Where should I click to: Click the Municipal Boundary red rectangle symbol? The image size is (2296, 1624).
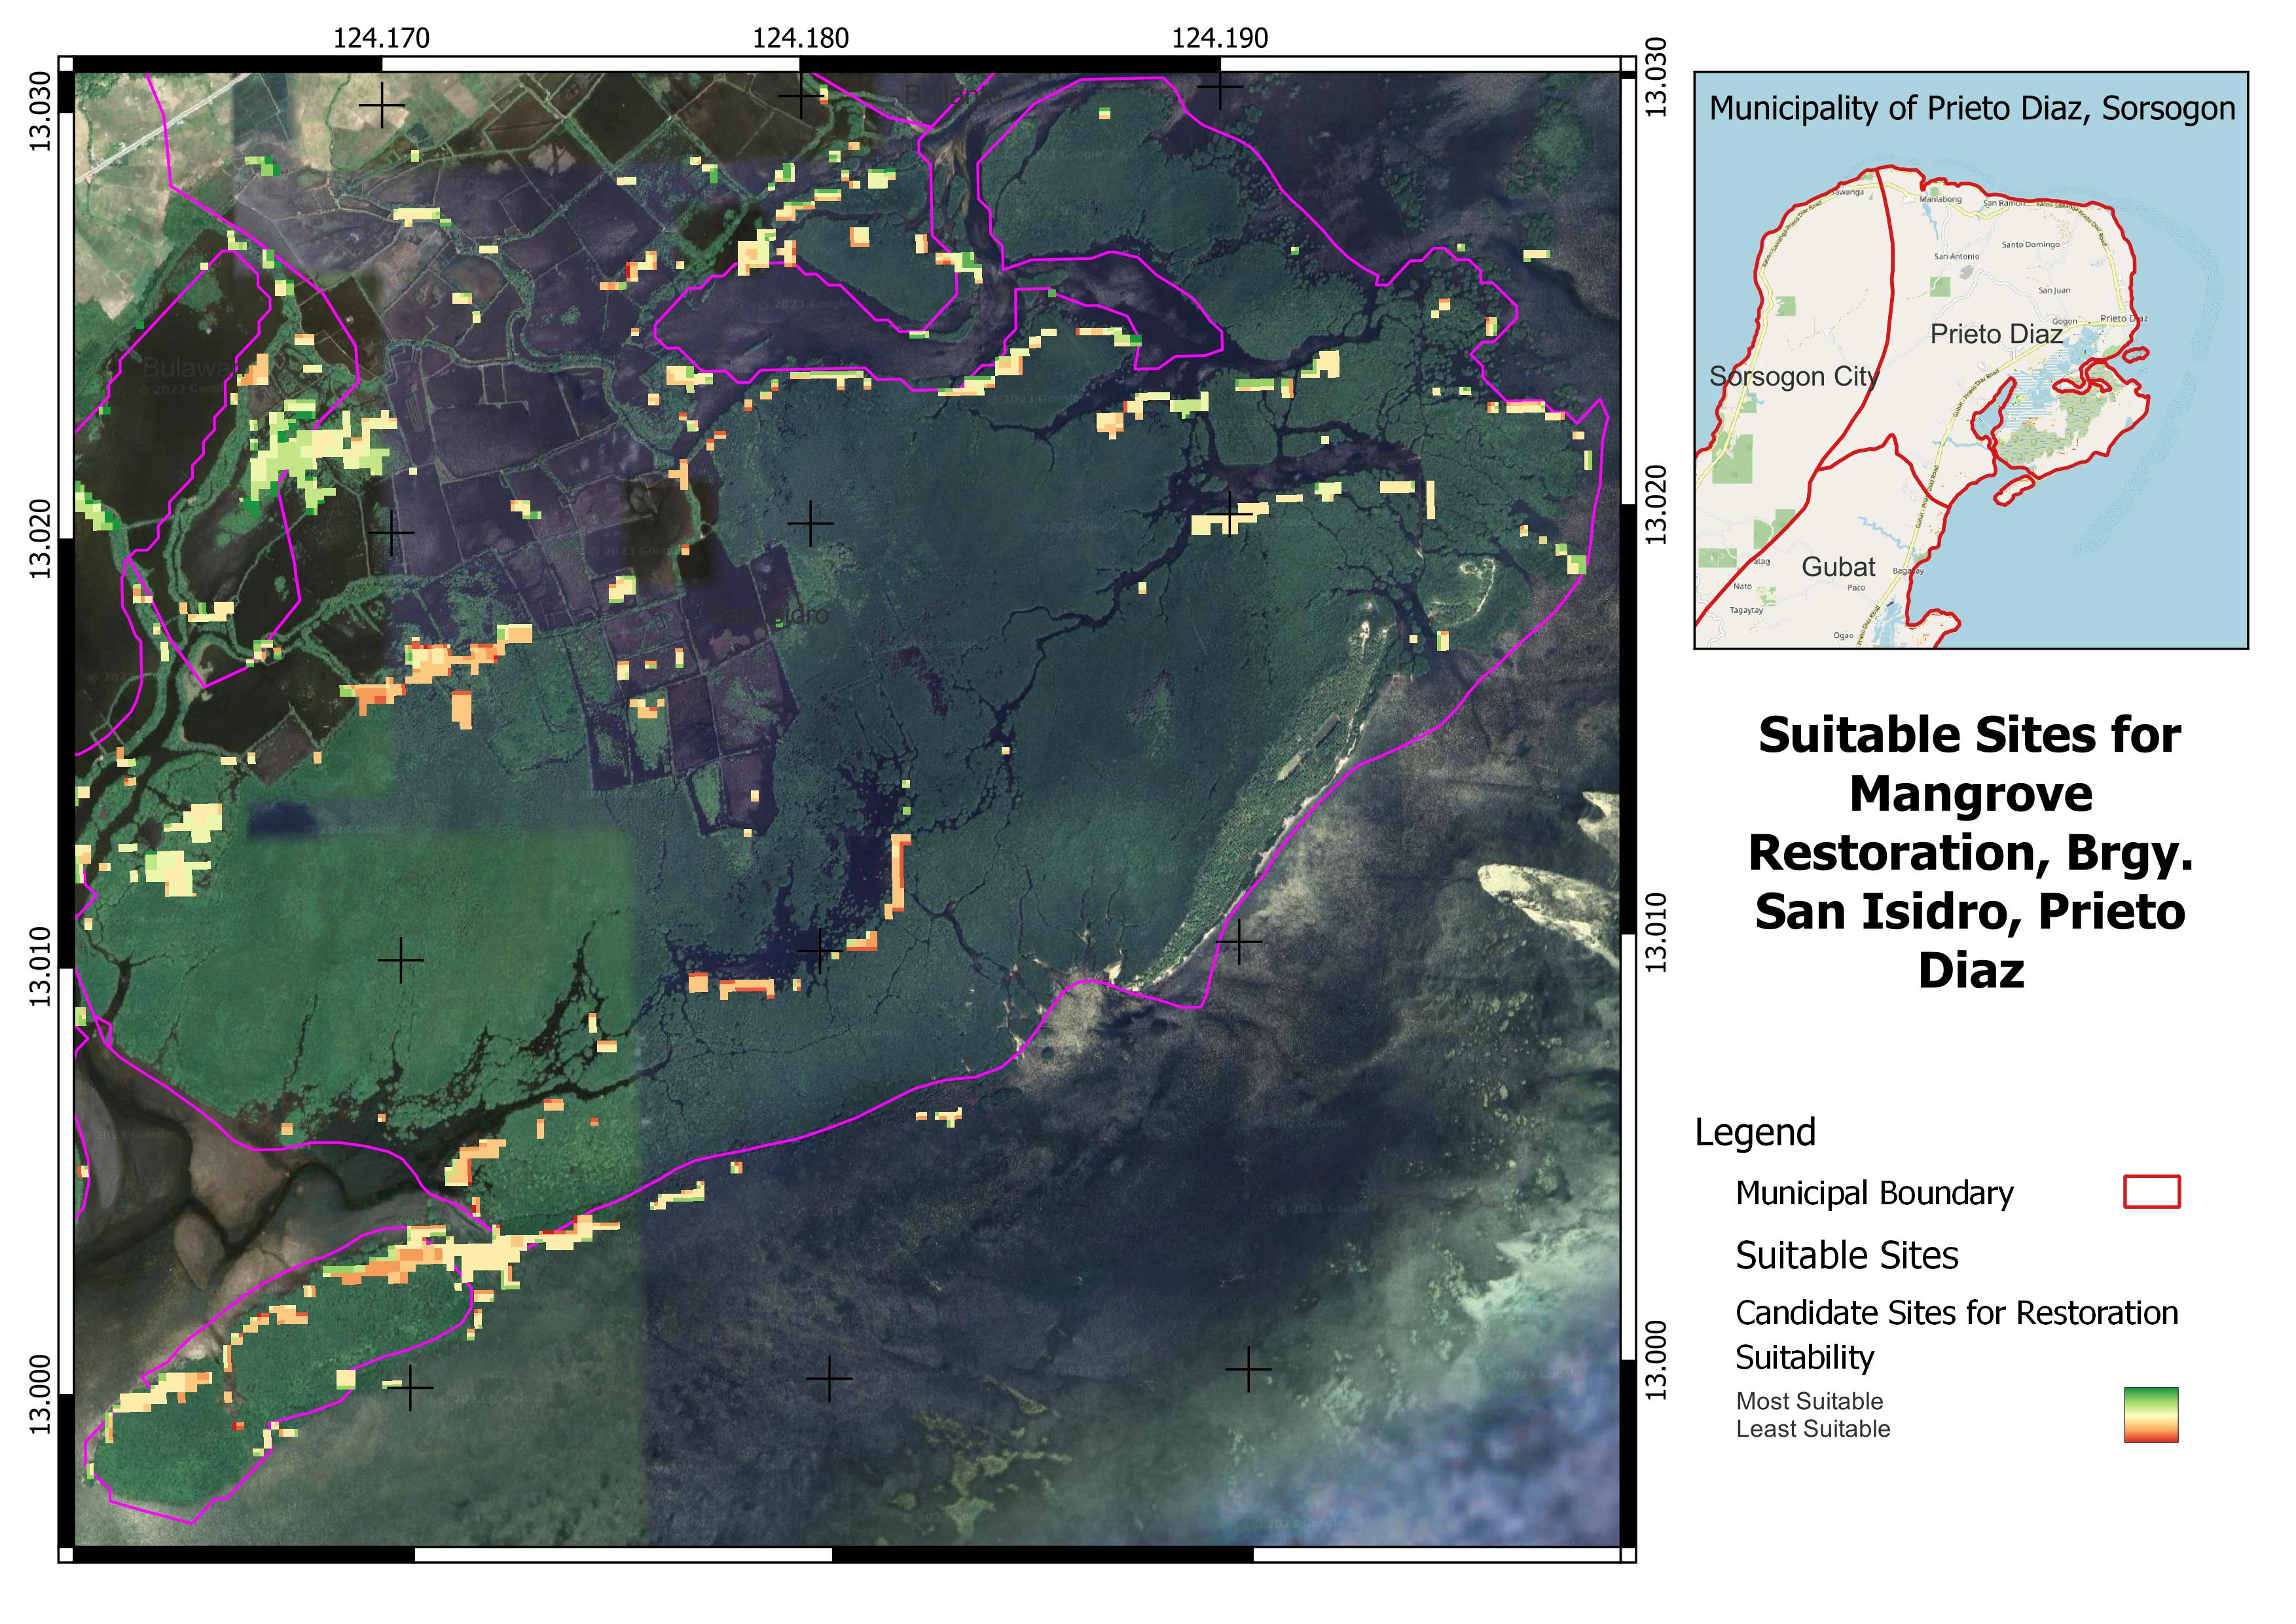(x=2151, y=1192)
